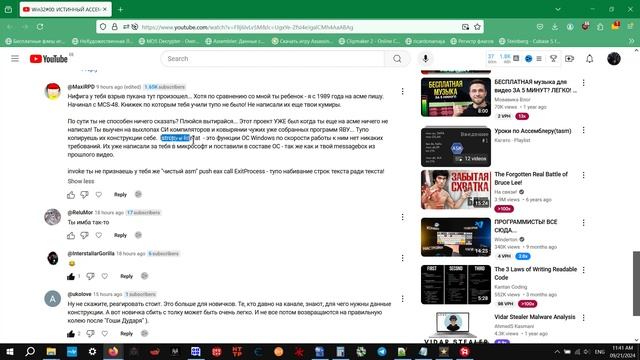
Task: Click the trophy extension icon in YouTube header
Action: click(553, 59)
